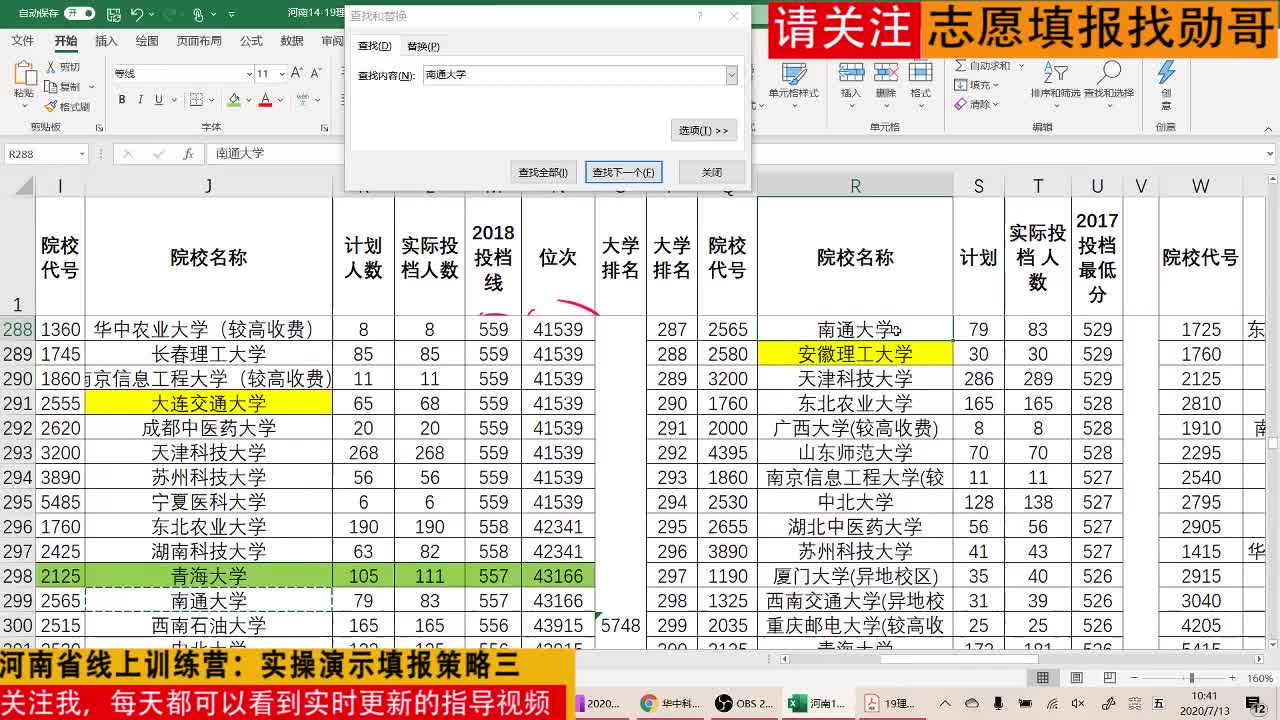Screen dimensions: 1280x720
Task: Click the 格式 cell format icon
Action: [920, 73]
